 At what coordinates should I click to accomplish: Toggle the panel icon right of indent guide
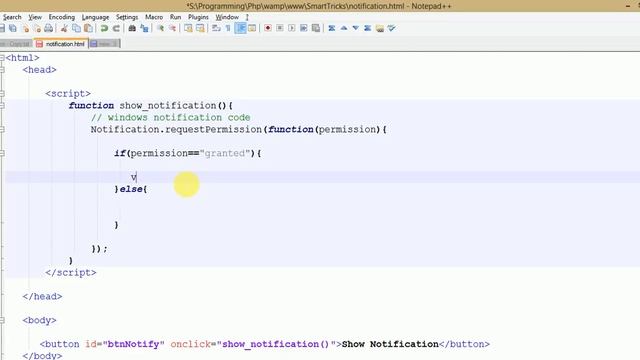[252, 28]
